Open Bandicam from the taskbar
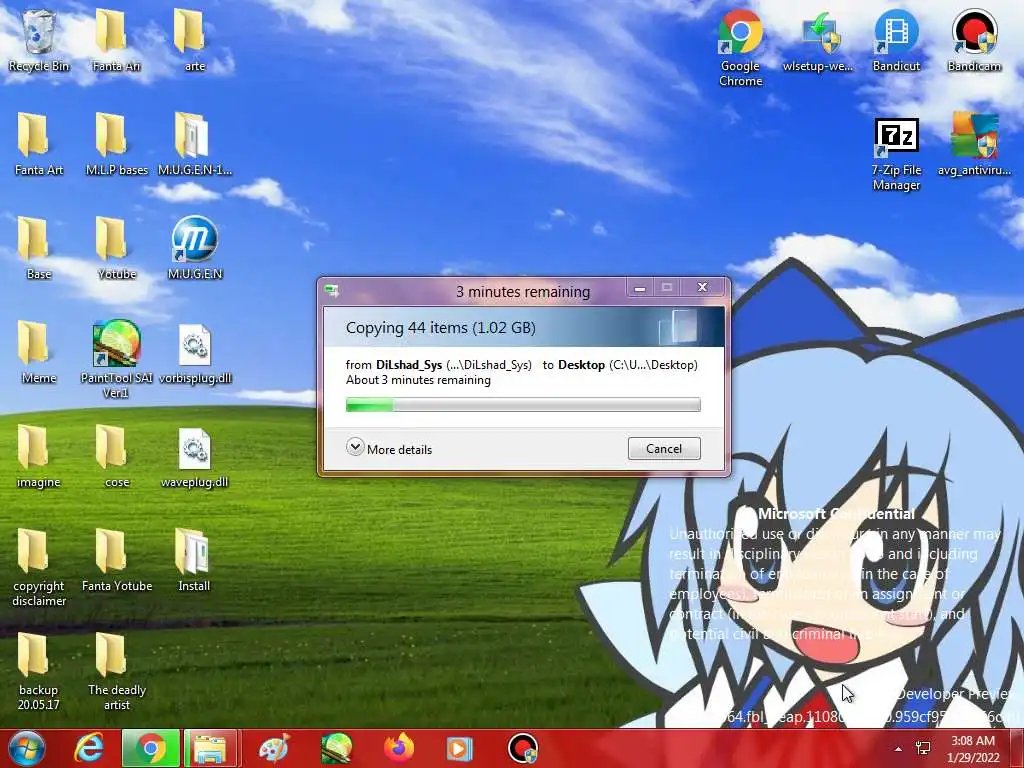The image size is (1024, 768). tap(523, 748)
